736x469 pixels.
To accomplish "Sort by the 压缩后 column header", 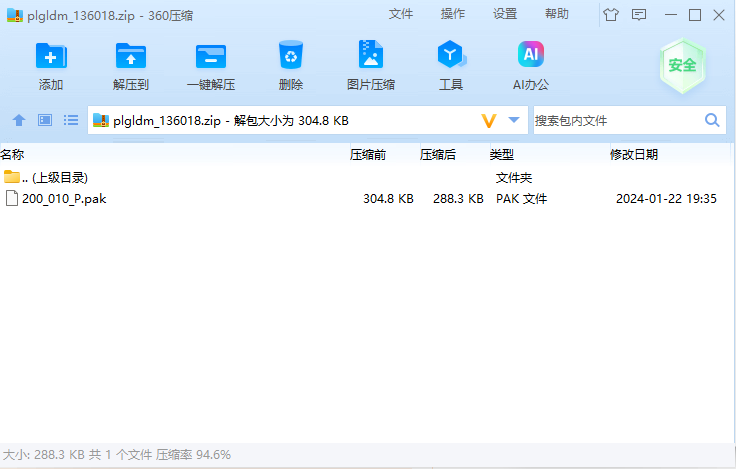I will click(438, 154).
